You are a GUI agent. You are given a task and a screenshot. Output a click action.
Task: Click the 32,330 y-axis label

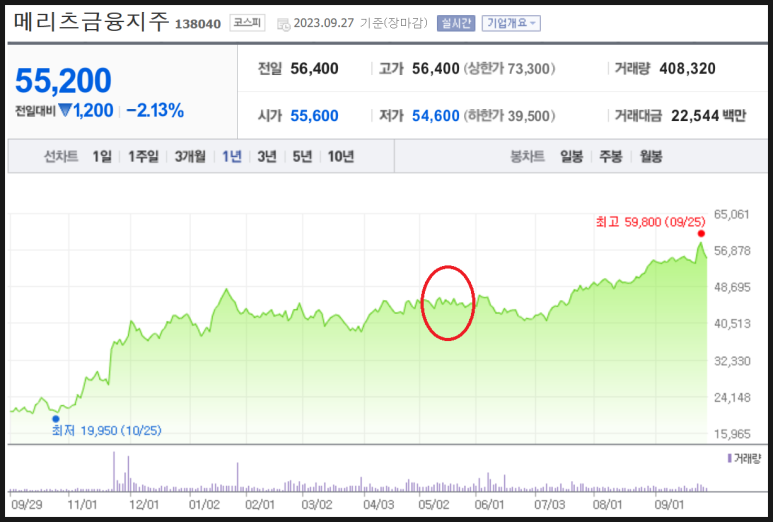[x=732, y=361]
